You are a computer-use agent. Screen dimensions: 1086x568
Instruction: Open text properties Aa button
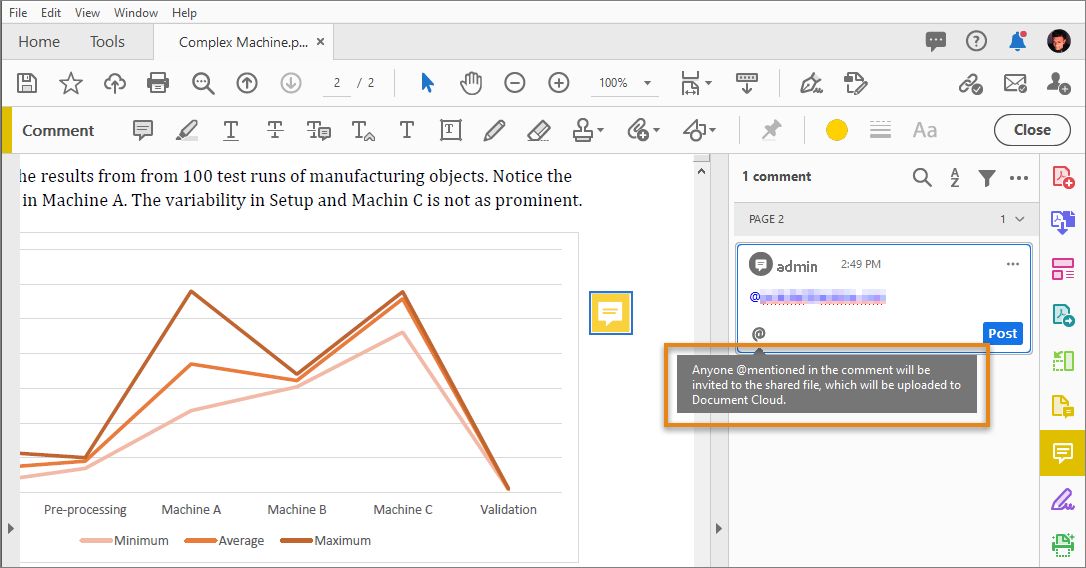point(925,130)
